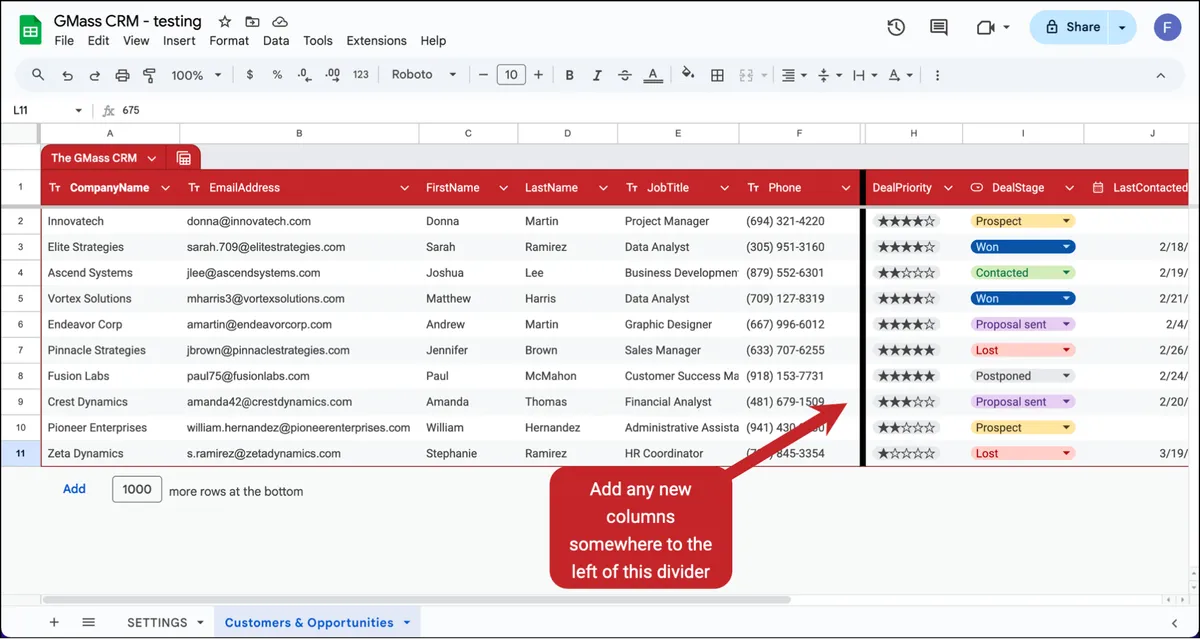The image size is (1200, 639).
Task: Open the Format menu
Action: coord(229,41)
